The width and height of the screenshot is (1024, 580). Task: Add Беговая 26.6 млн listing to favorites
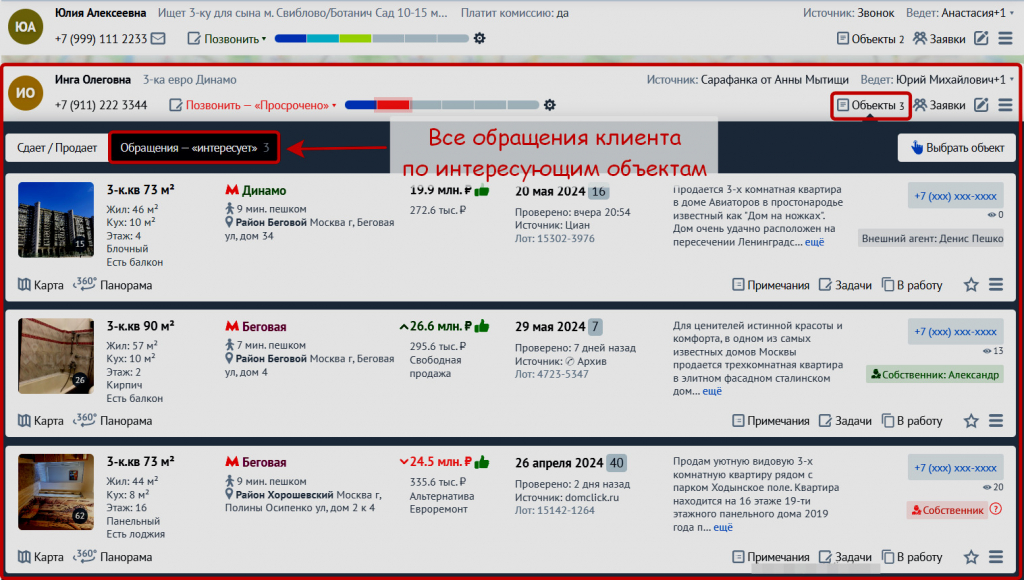point(971,421)
